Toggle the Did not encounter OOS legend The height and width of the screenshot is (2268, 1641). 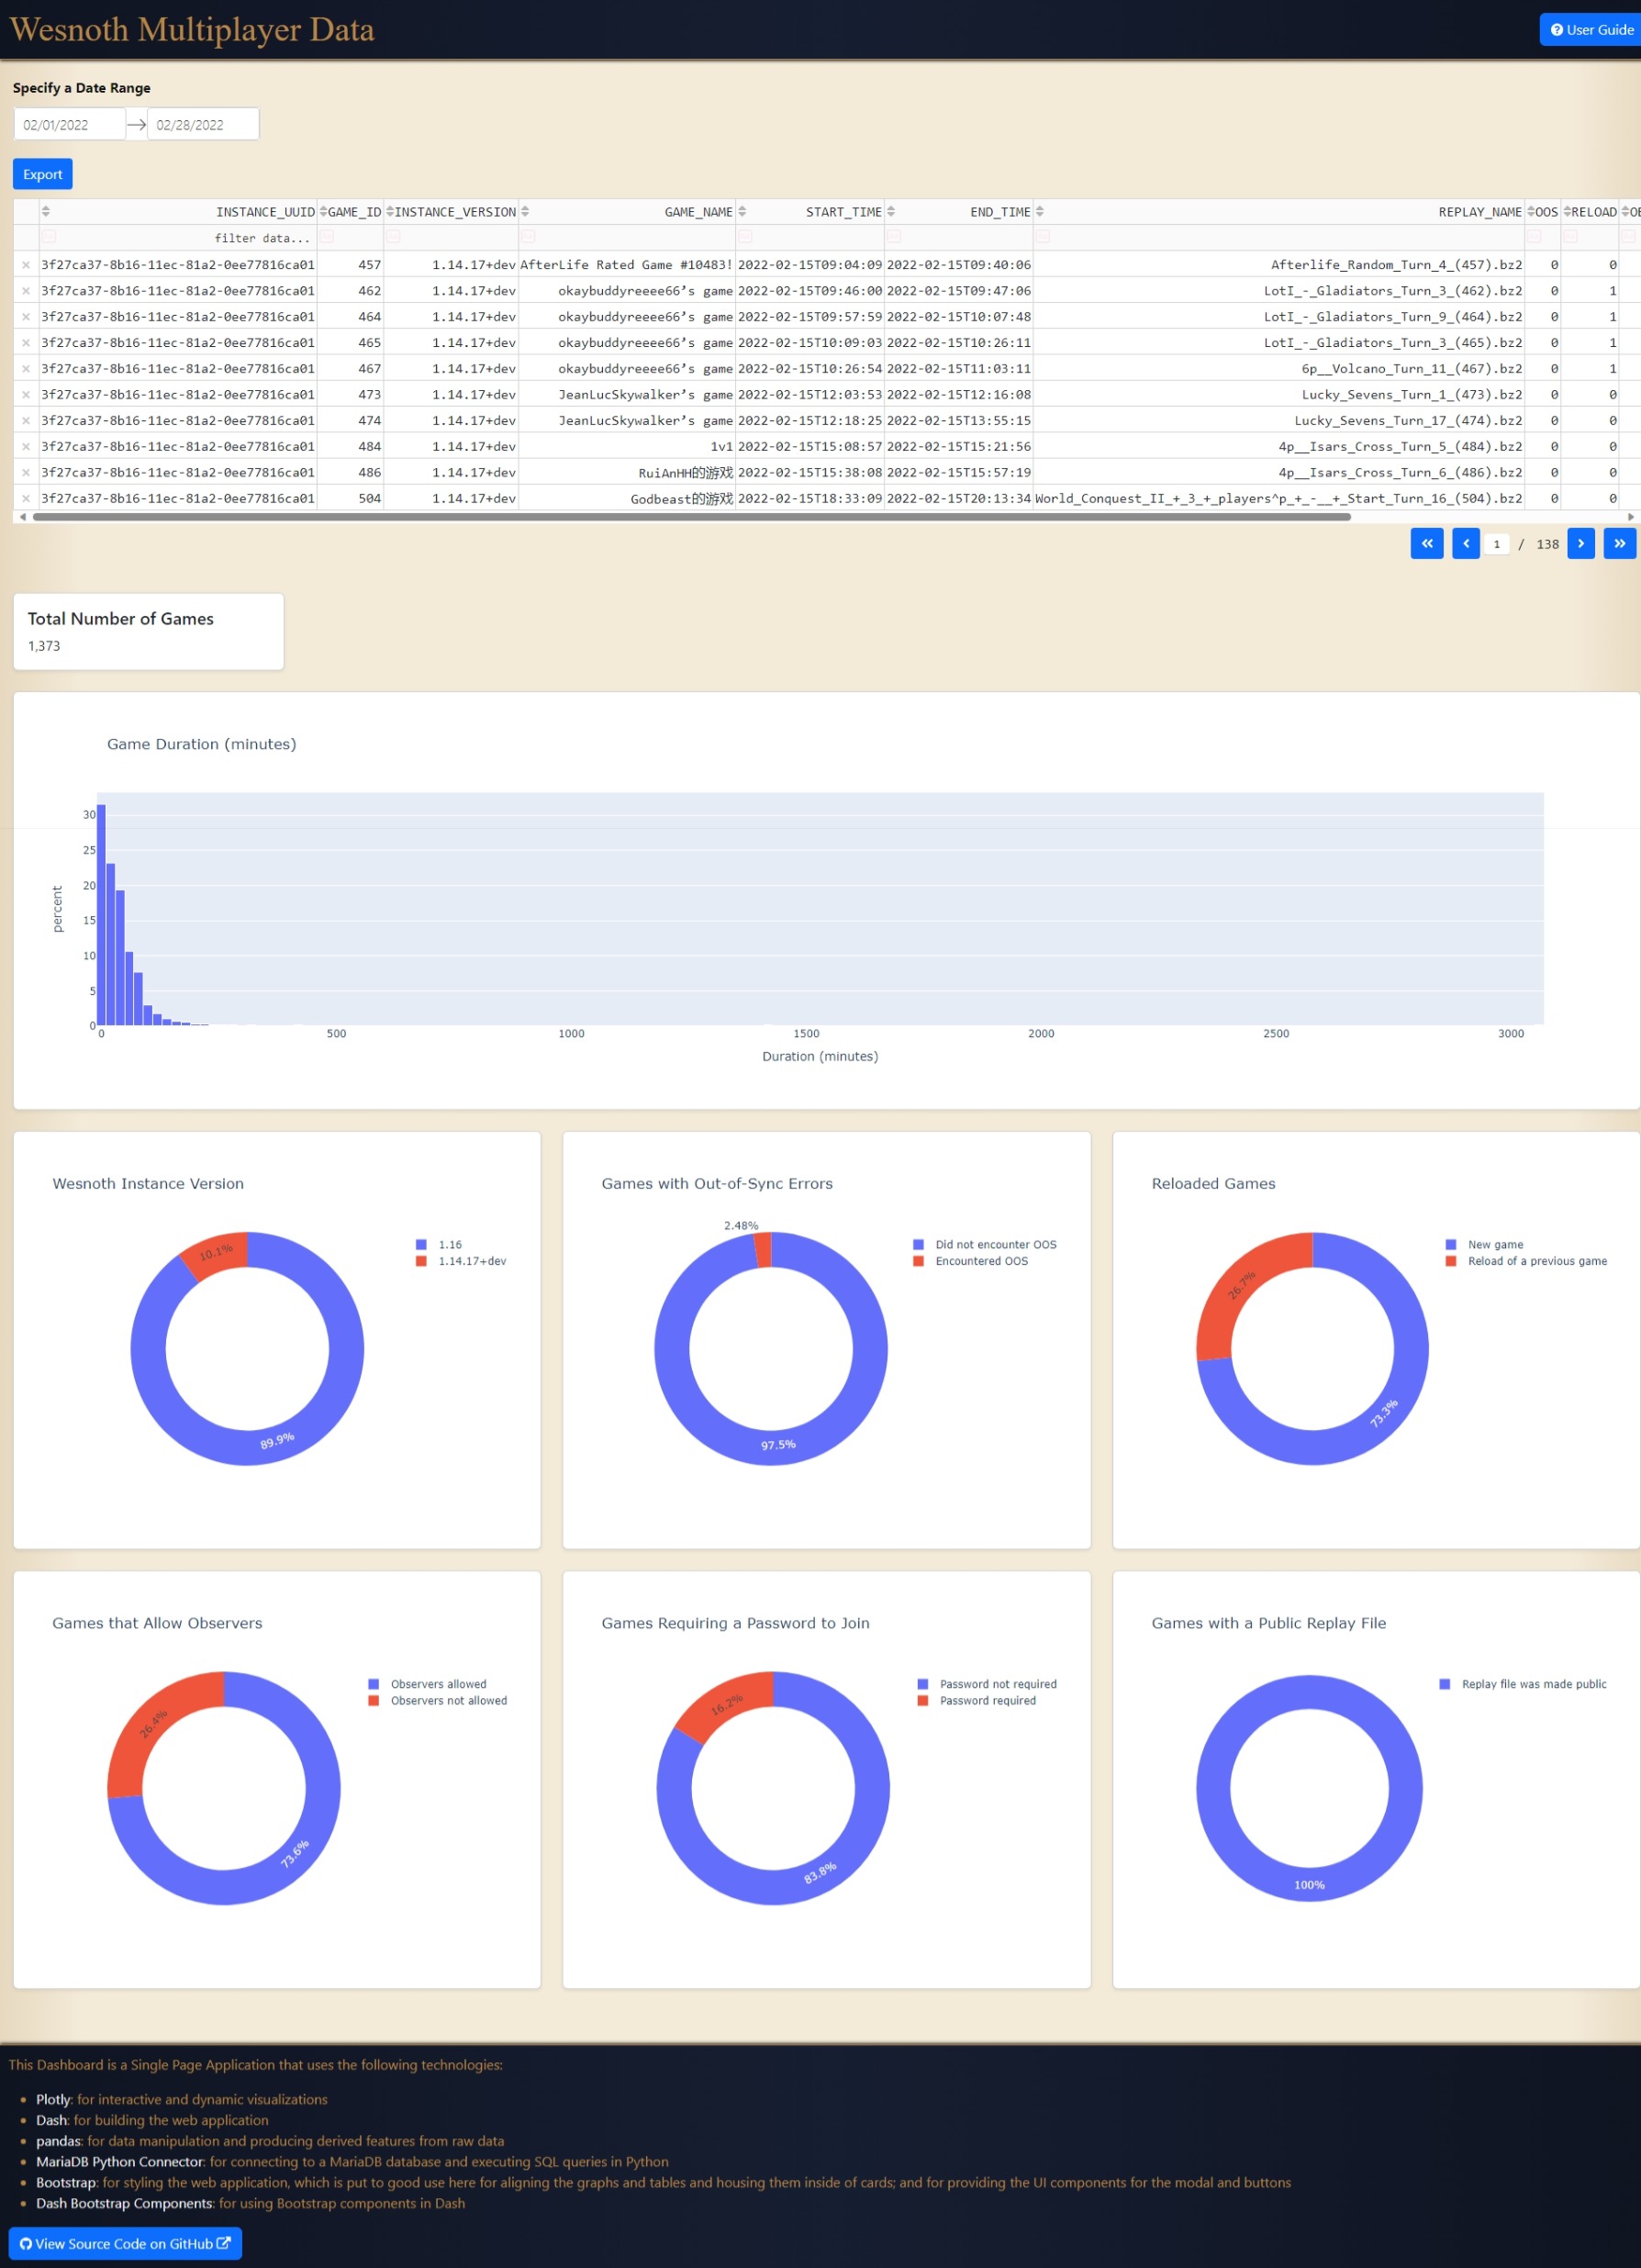coord(985,1245)
